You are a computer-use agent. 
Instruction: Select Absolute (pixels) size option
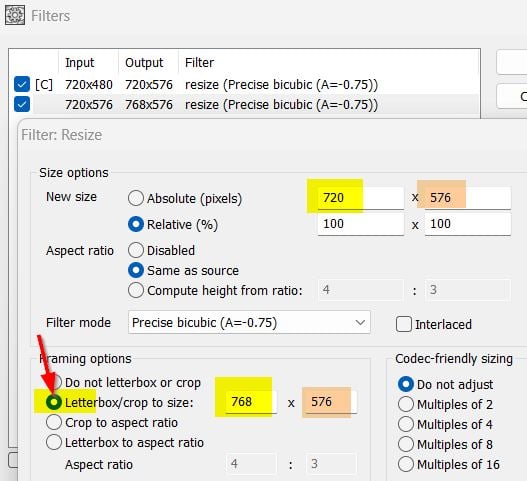136,198
